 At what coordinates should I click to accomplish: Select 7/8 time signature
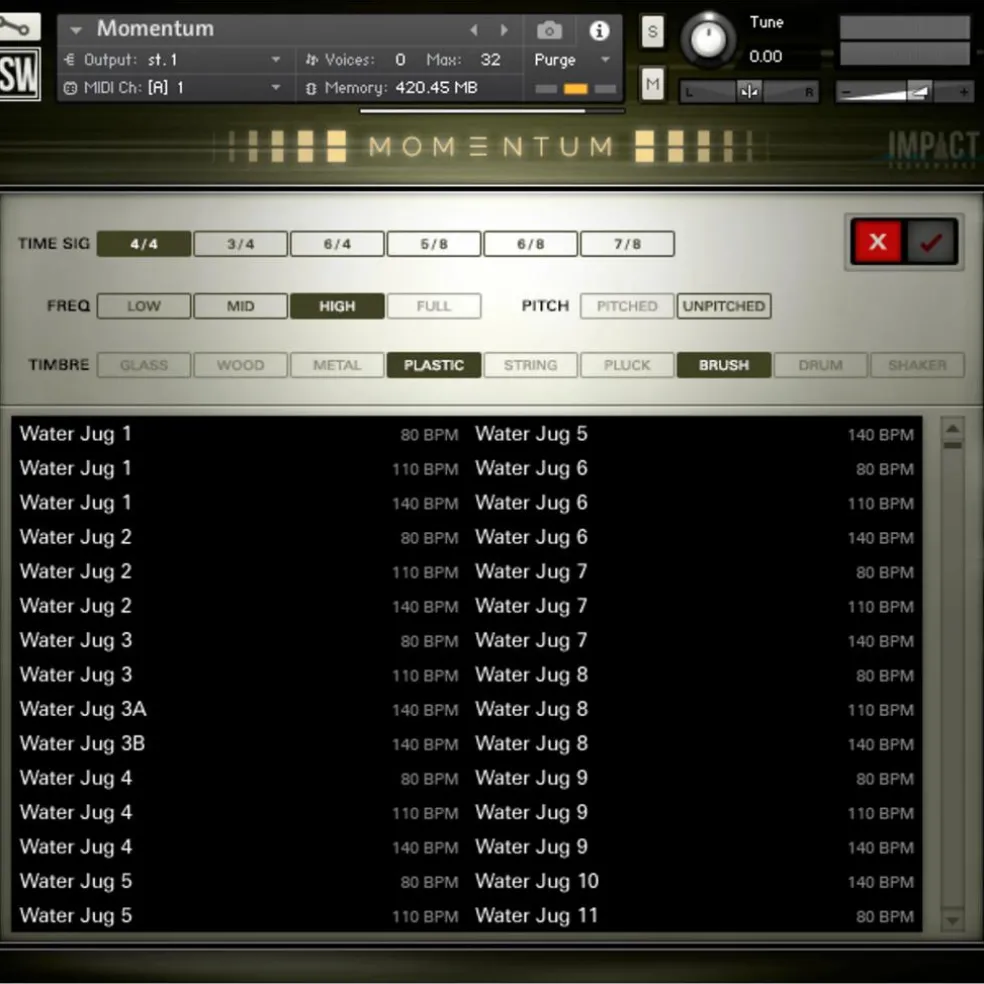click(627, 243)
